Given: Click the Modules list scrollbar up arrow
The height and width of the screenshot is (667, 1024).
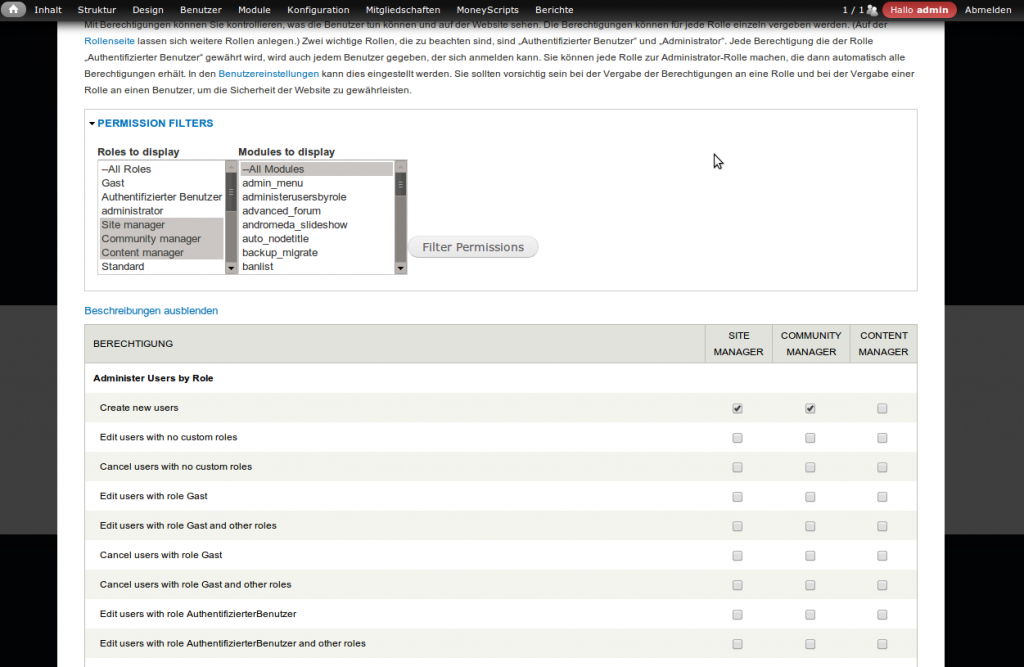Looking at the screenshot, I should click(401, 167).
